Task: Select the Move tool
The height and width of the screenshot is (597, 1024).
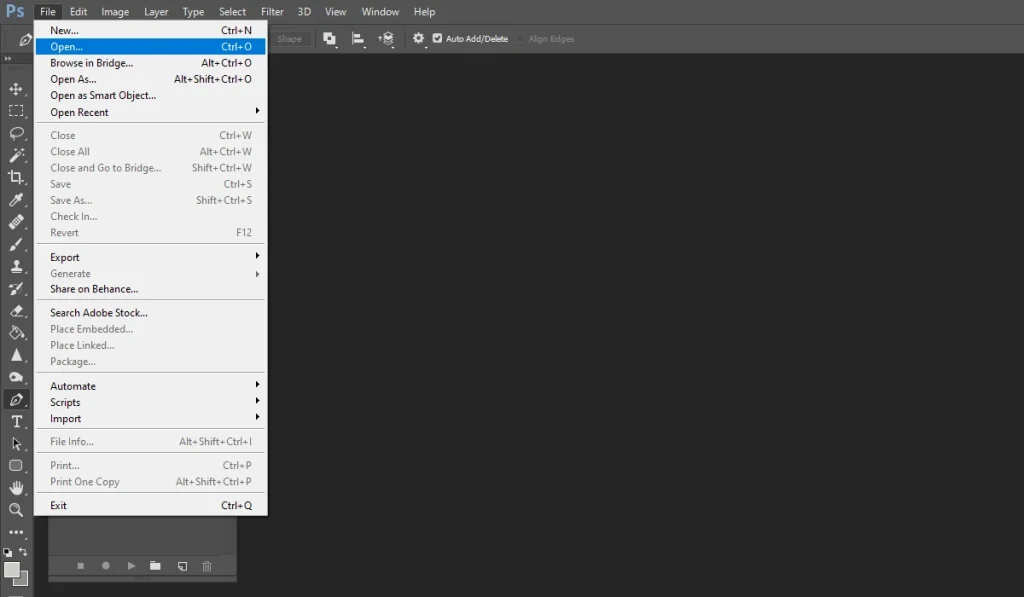Action: point(16,89)
